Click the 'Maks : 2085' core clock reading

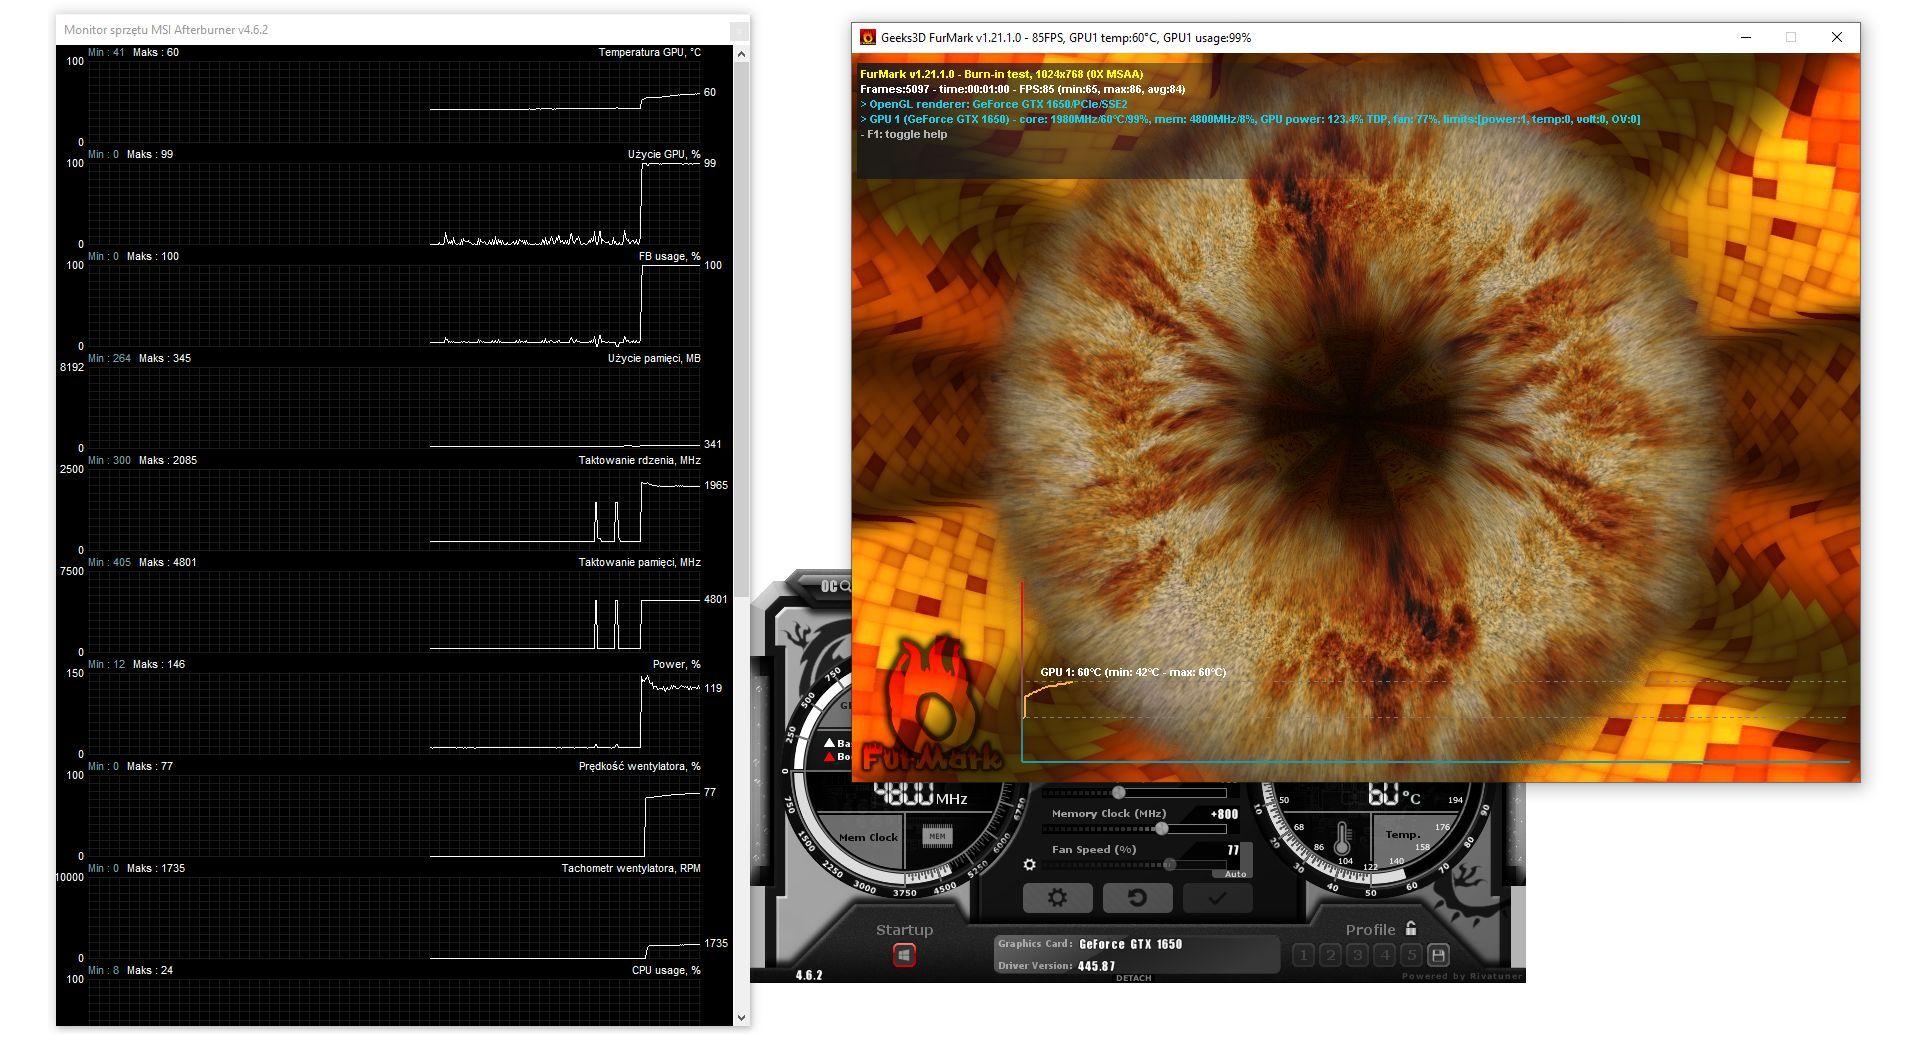click(168, 460)
